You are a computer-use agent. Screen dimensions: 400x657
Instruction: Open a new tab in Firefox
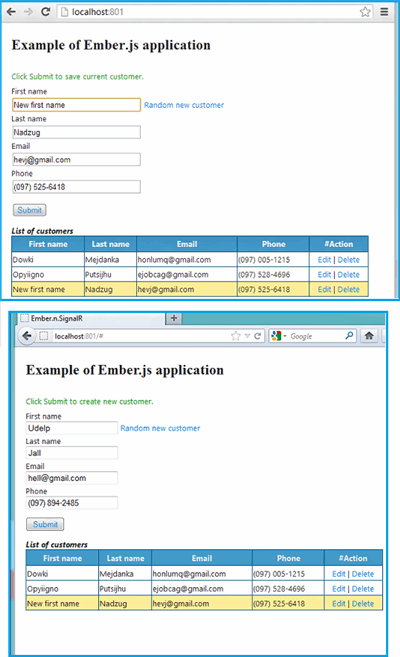pyautogui.click(x=174, y=318)
